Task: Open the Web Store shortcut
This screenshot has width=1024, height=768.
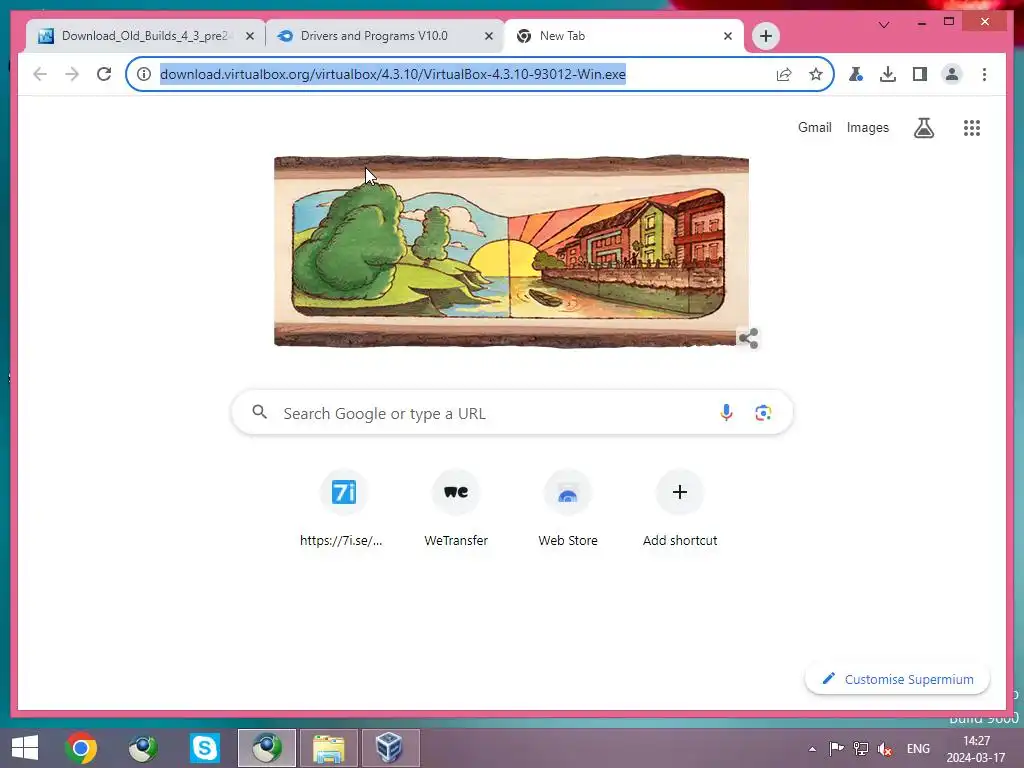Action: 568,508
